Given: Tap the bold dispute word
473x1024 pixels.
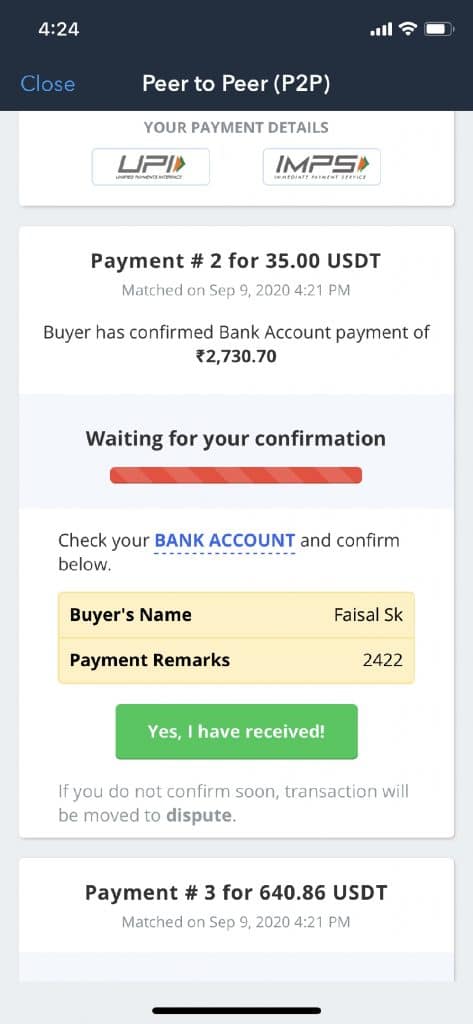Looking at the screenshot, I should [x=199, y=816].
